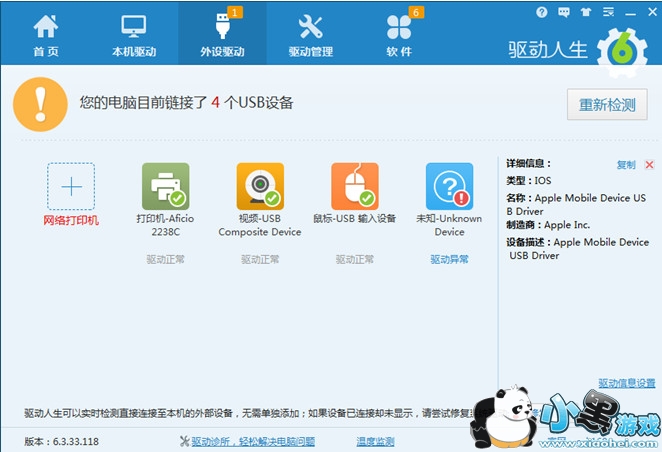Select the Aficio 2238C printer icon
This screenshot has width=662, height=452.
click(166, 186)
